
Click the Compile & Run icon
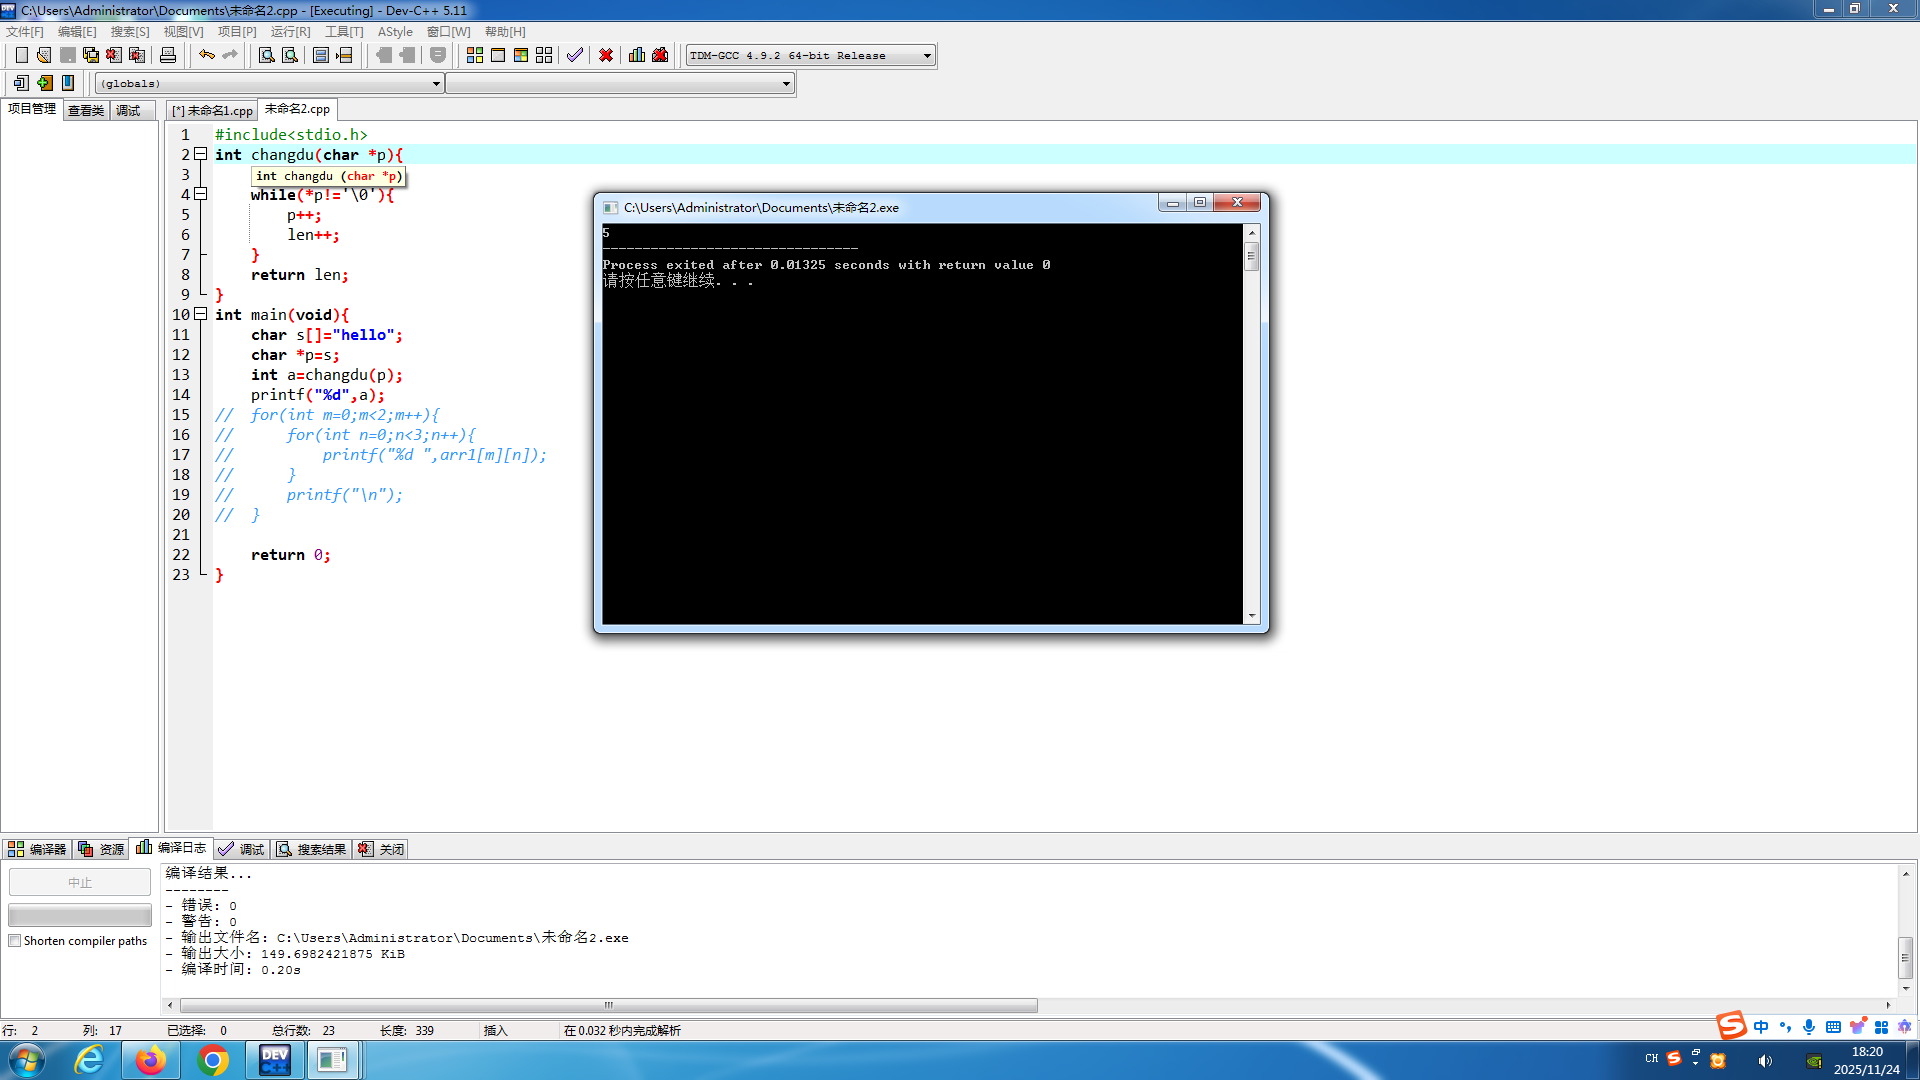[x=521, y=55]
